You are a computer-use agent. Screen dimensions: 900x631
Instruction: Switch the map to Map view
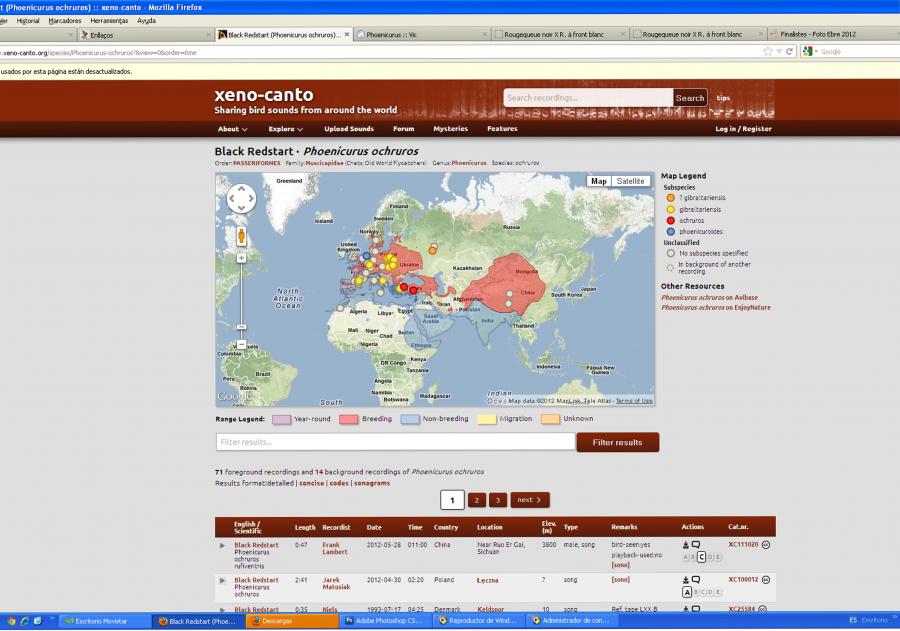pos(599,181)
